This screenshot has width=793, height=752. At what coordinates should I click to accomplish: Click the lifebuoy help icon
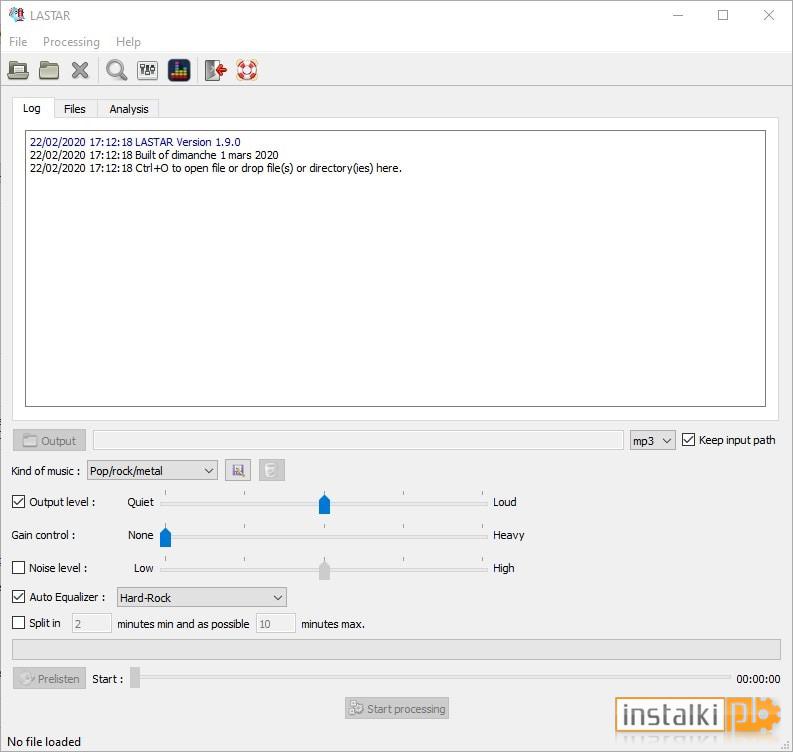(247, 70)
